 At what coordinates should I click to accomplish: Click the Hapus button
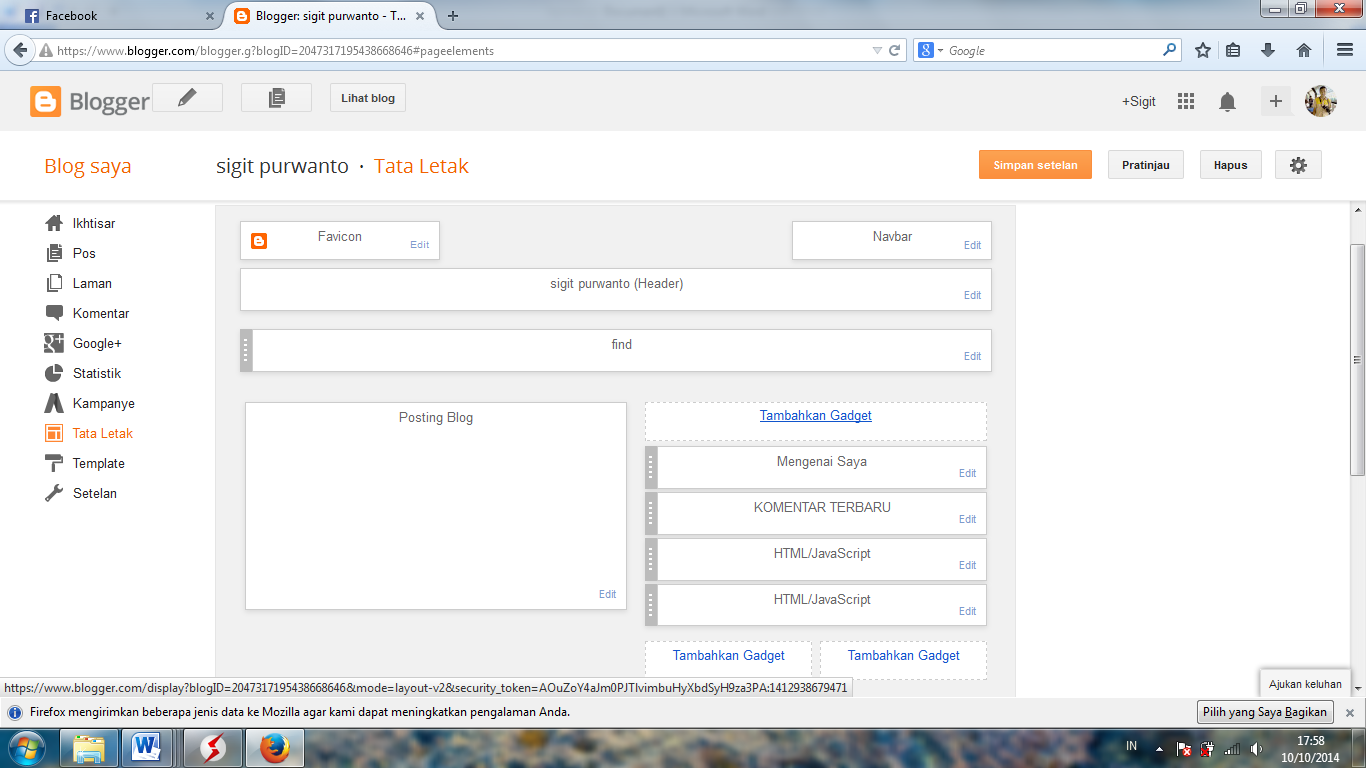pyautogui.click(x=1231, y=165)
